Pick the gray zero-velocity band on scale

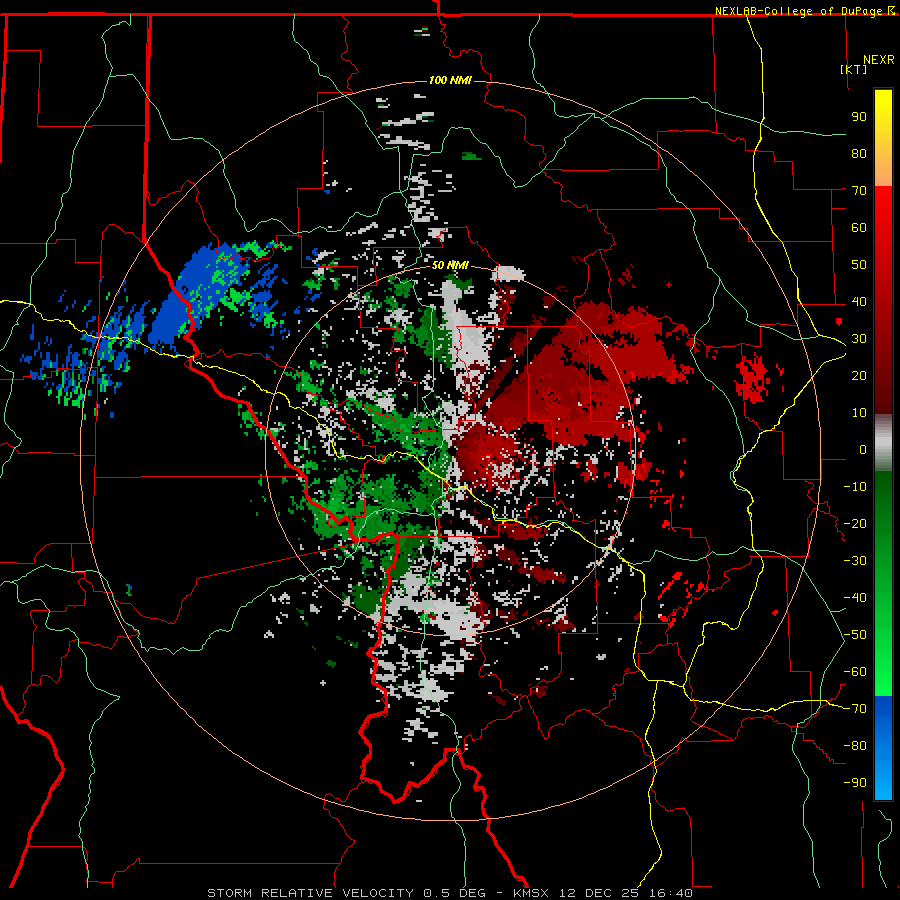pos(883,443)
